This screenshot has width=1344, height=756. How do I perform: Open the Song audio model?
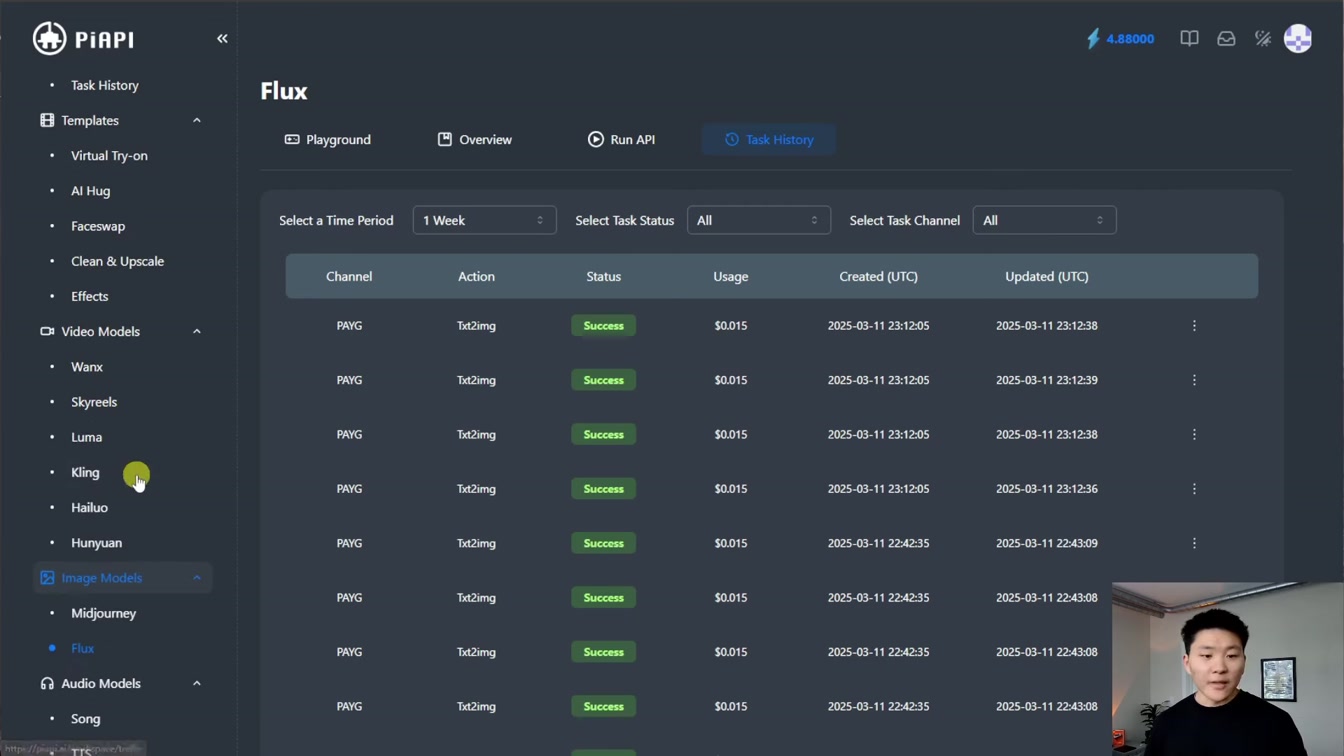coord(85,719)
